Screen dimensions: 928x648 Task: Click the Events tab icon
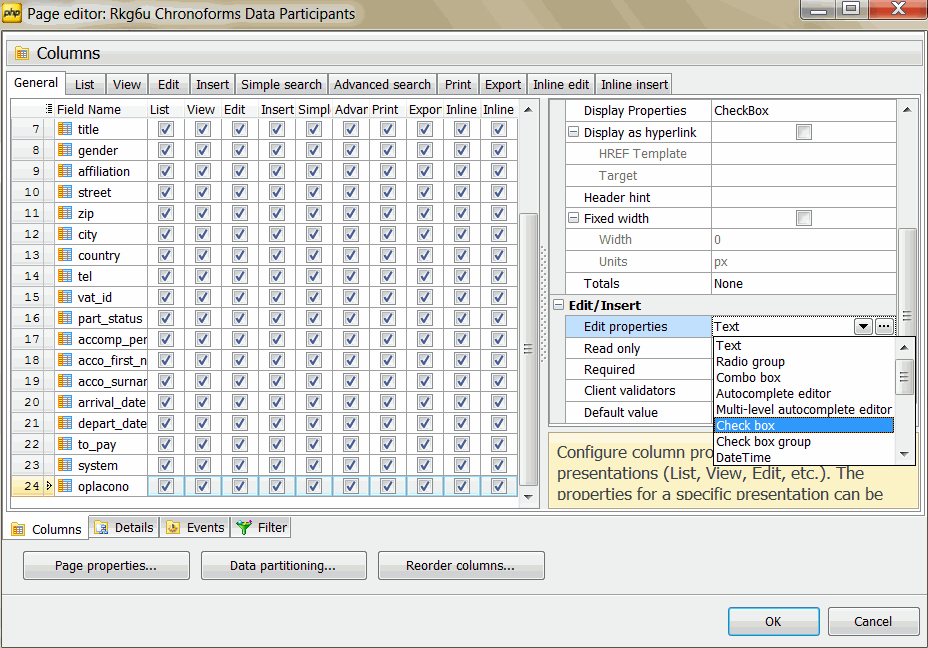pos(173,527)
